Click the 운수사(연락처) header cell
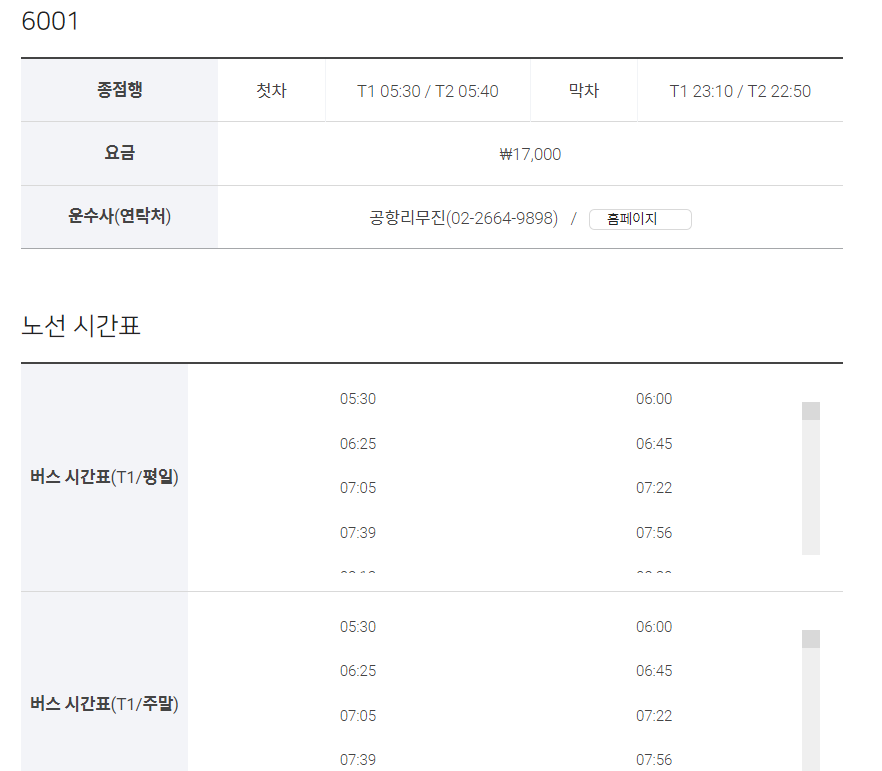 pos(119,217)
